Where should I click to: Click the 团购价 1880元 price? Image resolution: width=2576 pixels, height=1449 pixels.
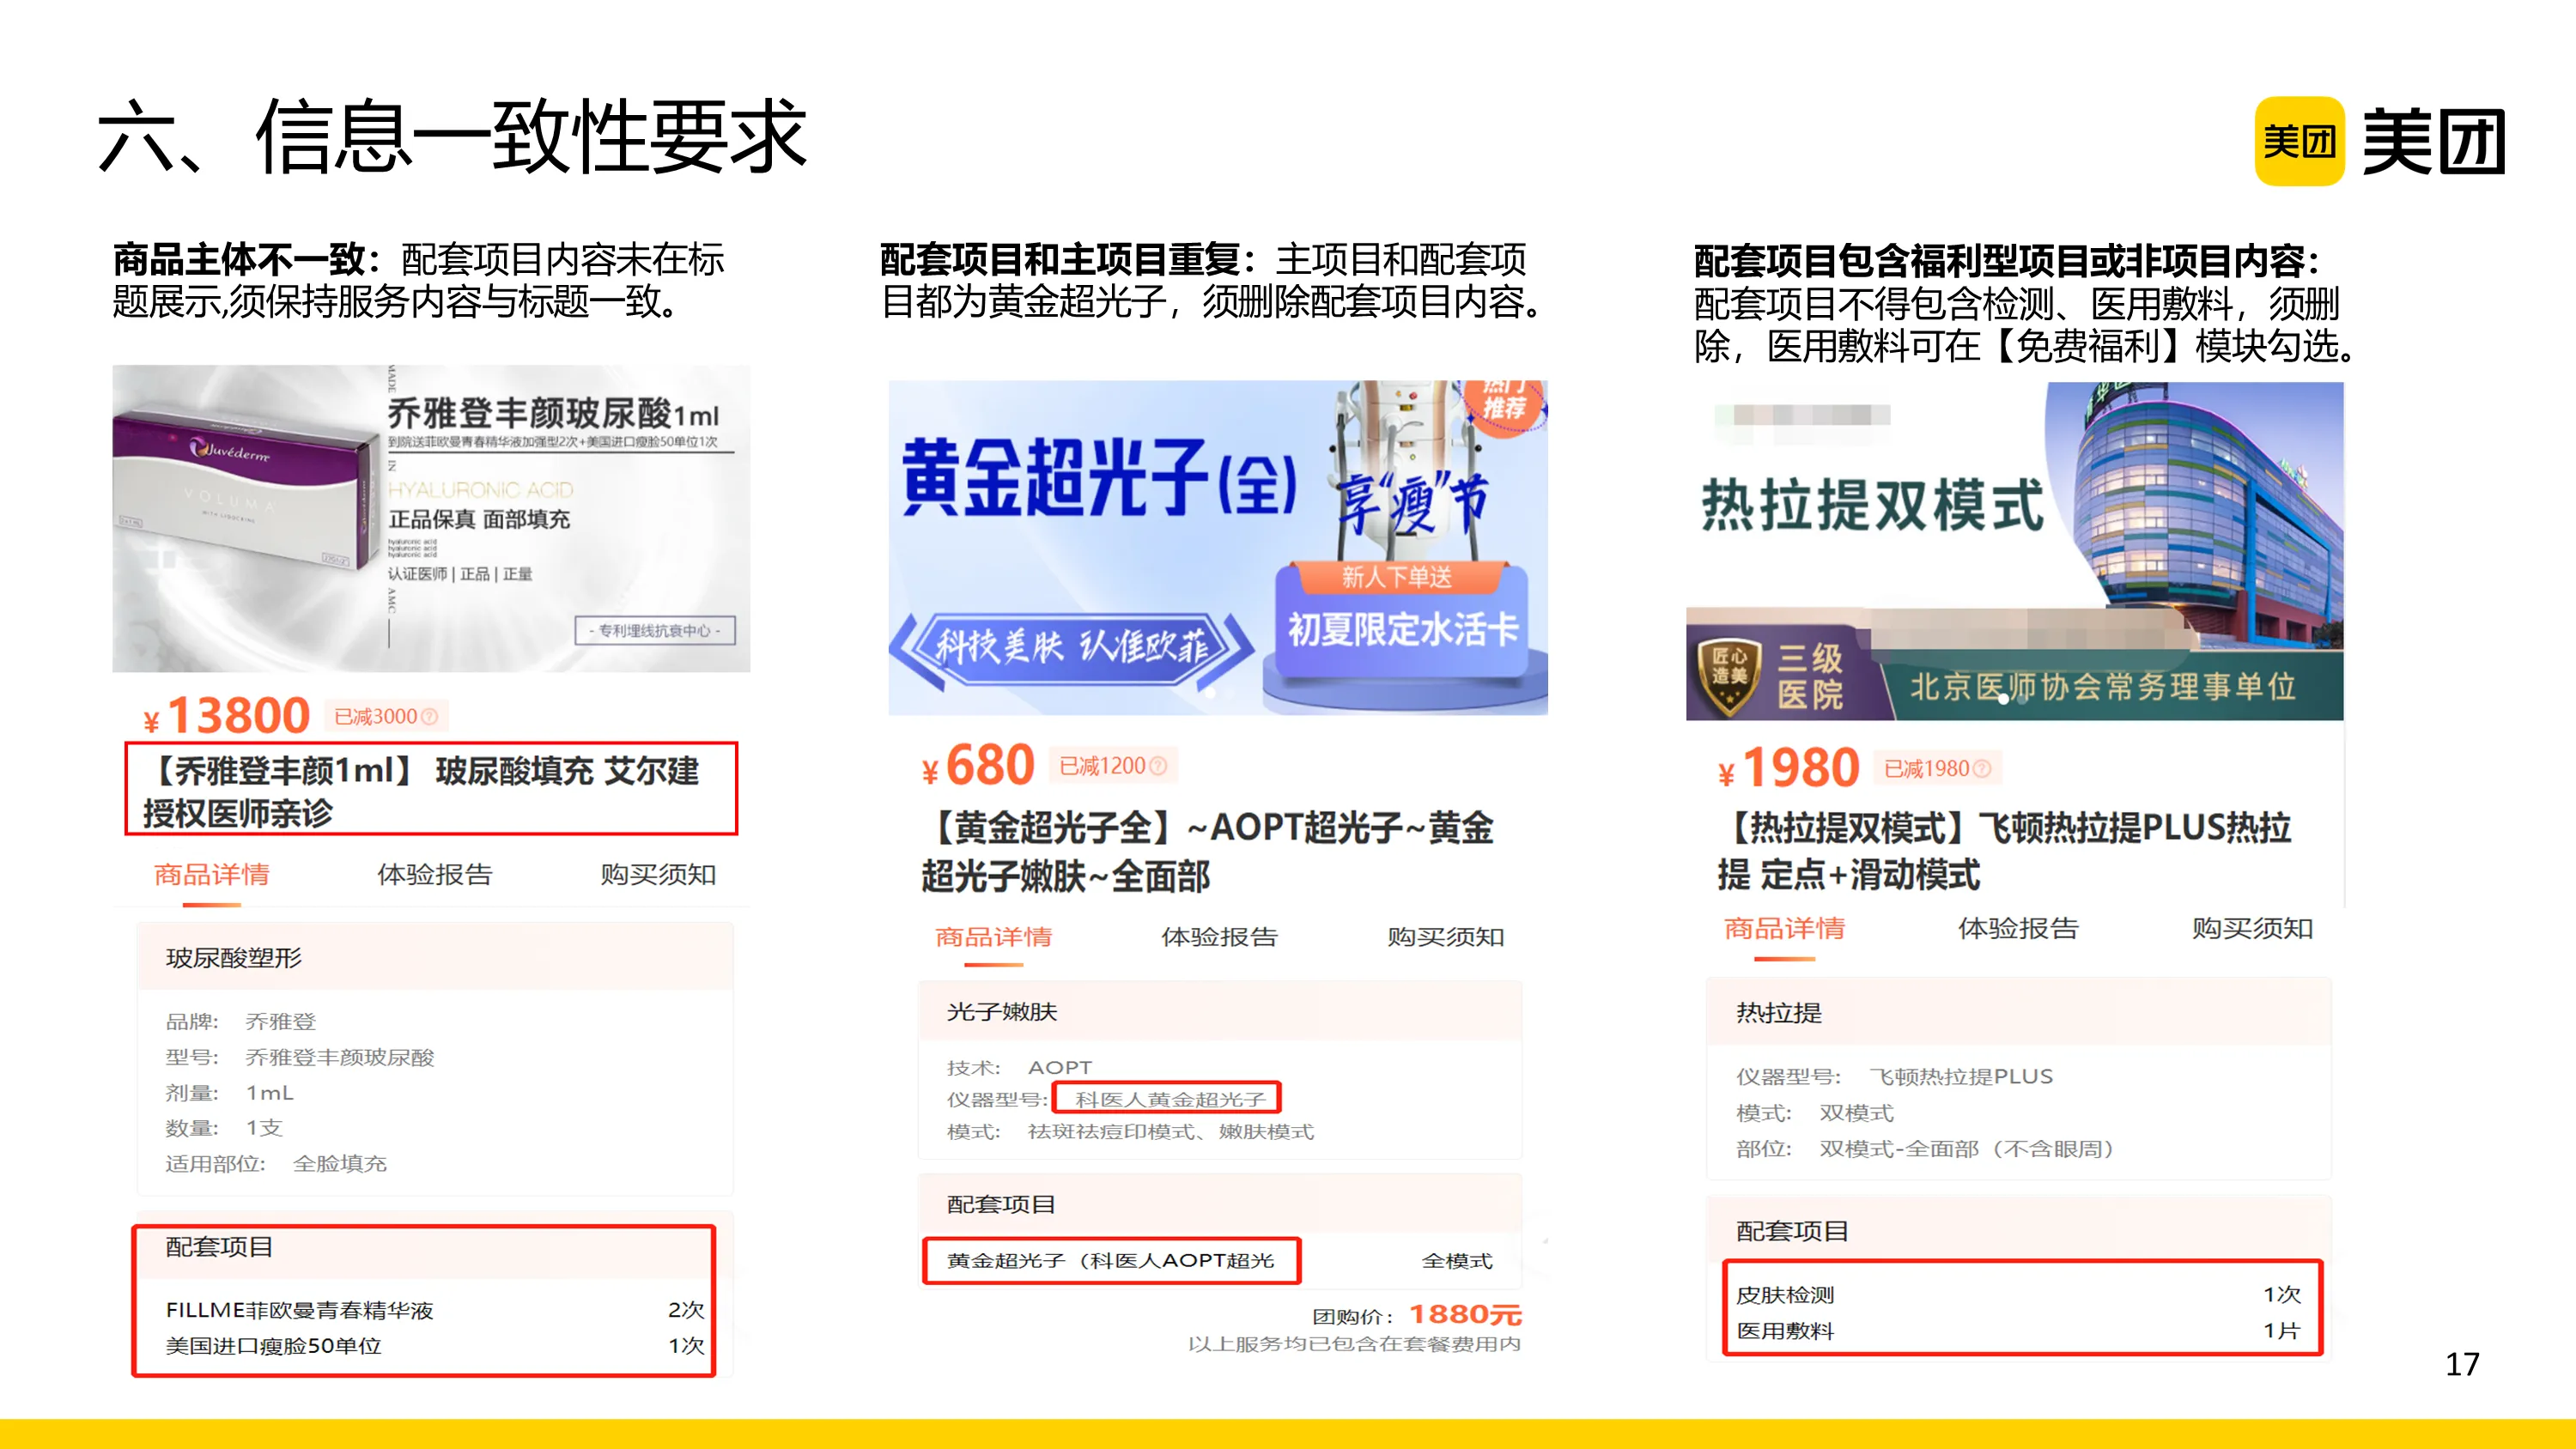click(1417, 1315)
